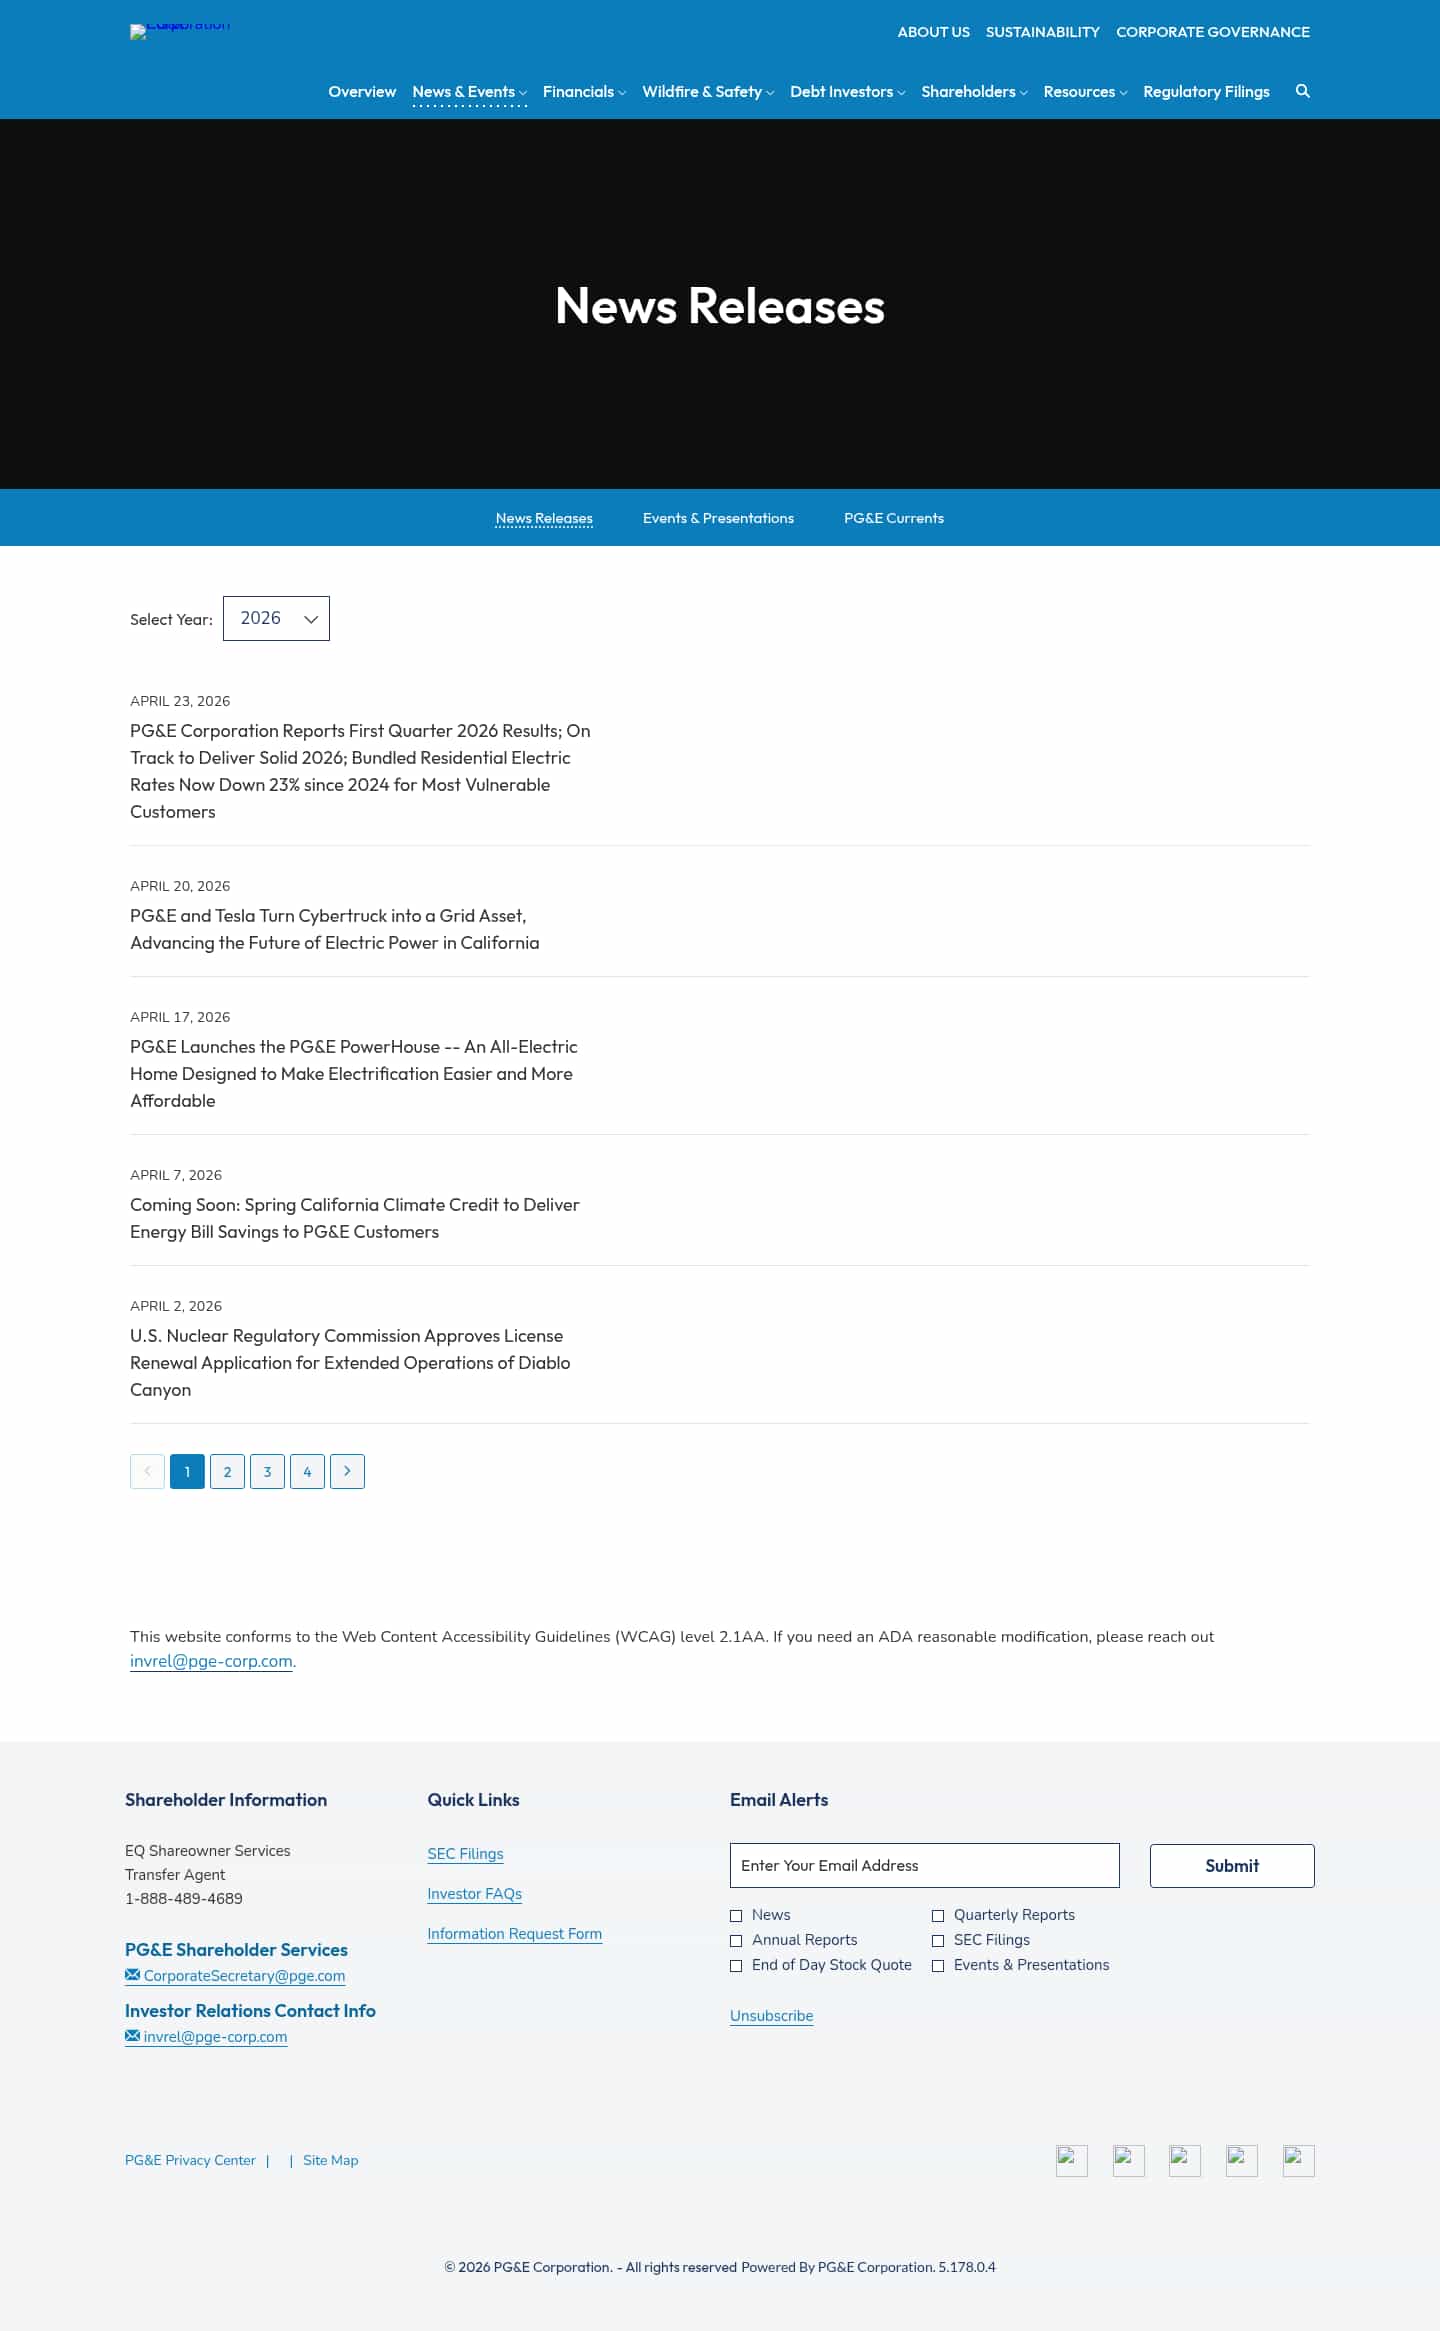Open Regulatory Filings in the nav
The height and width of the screenshot is (2331, 1440).
(1206, 92)
